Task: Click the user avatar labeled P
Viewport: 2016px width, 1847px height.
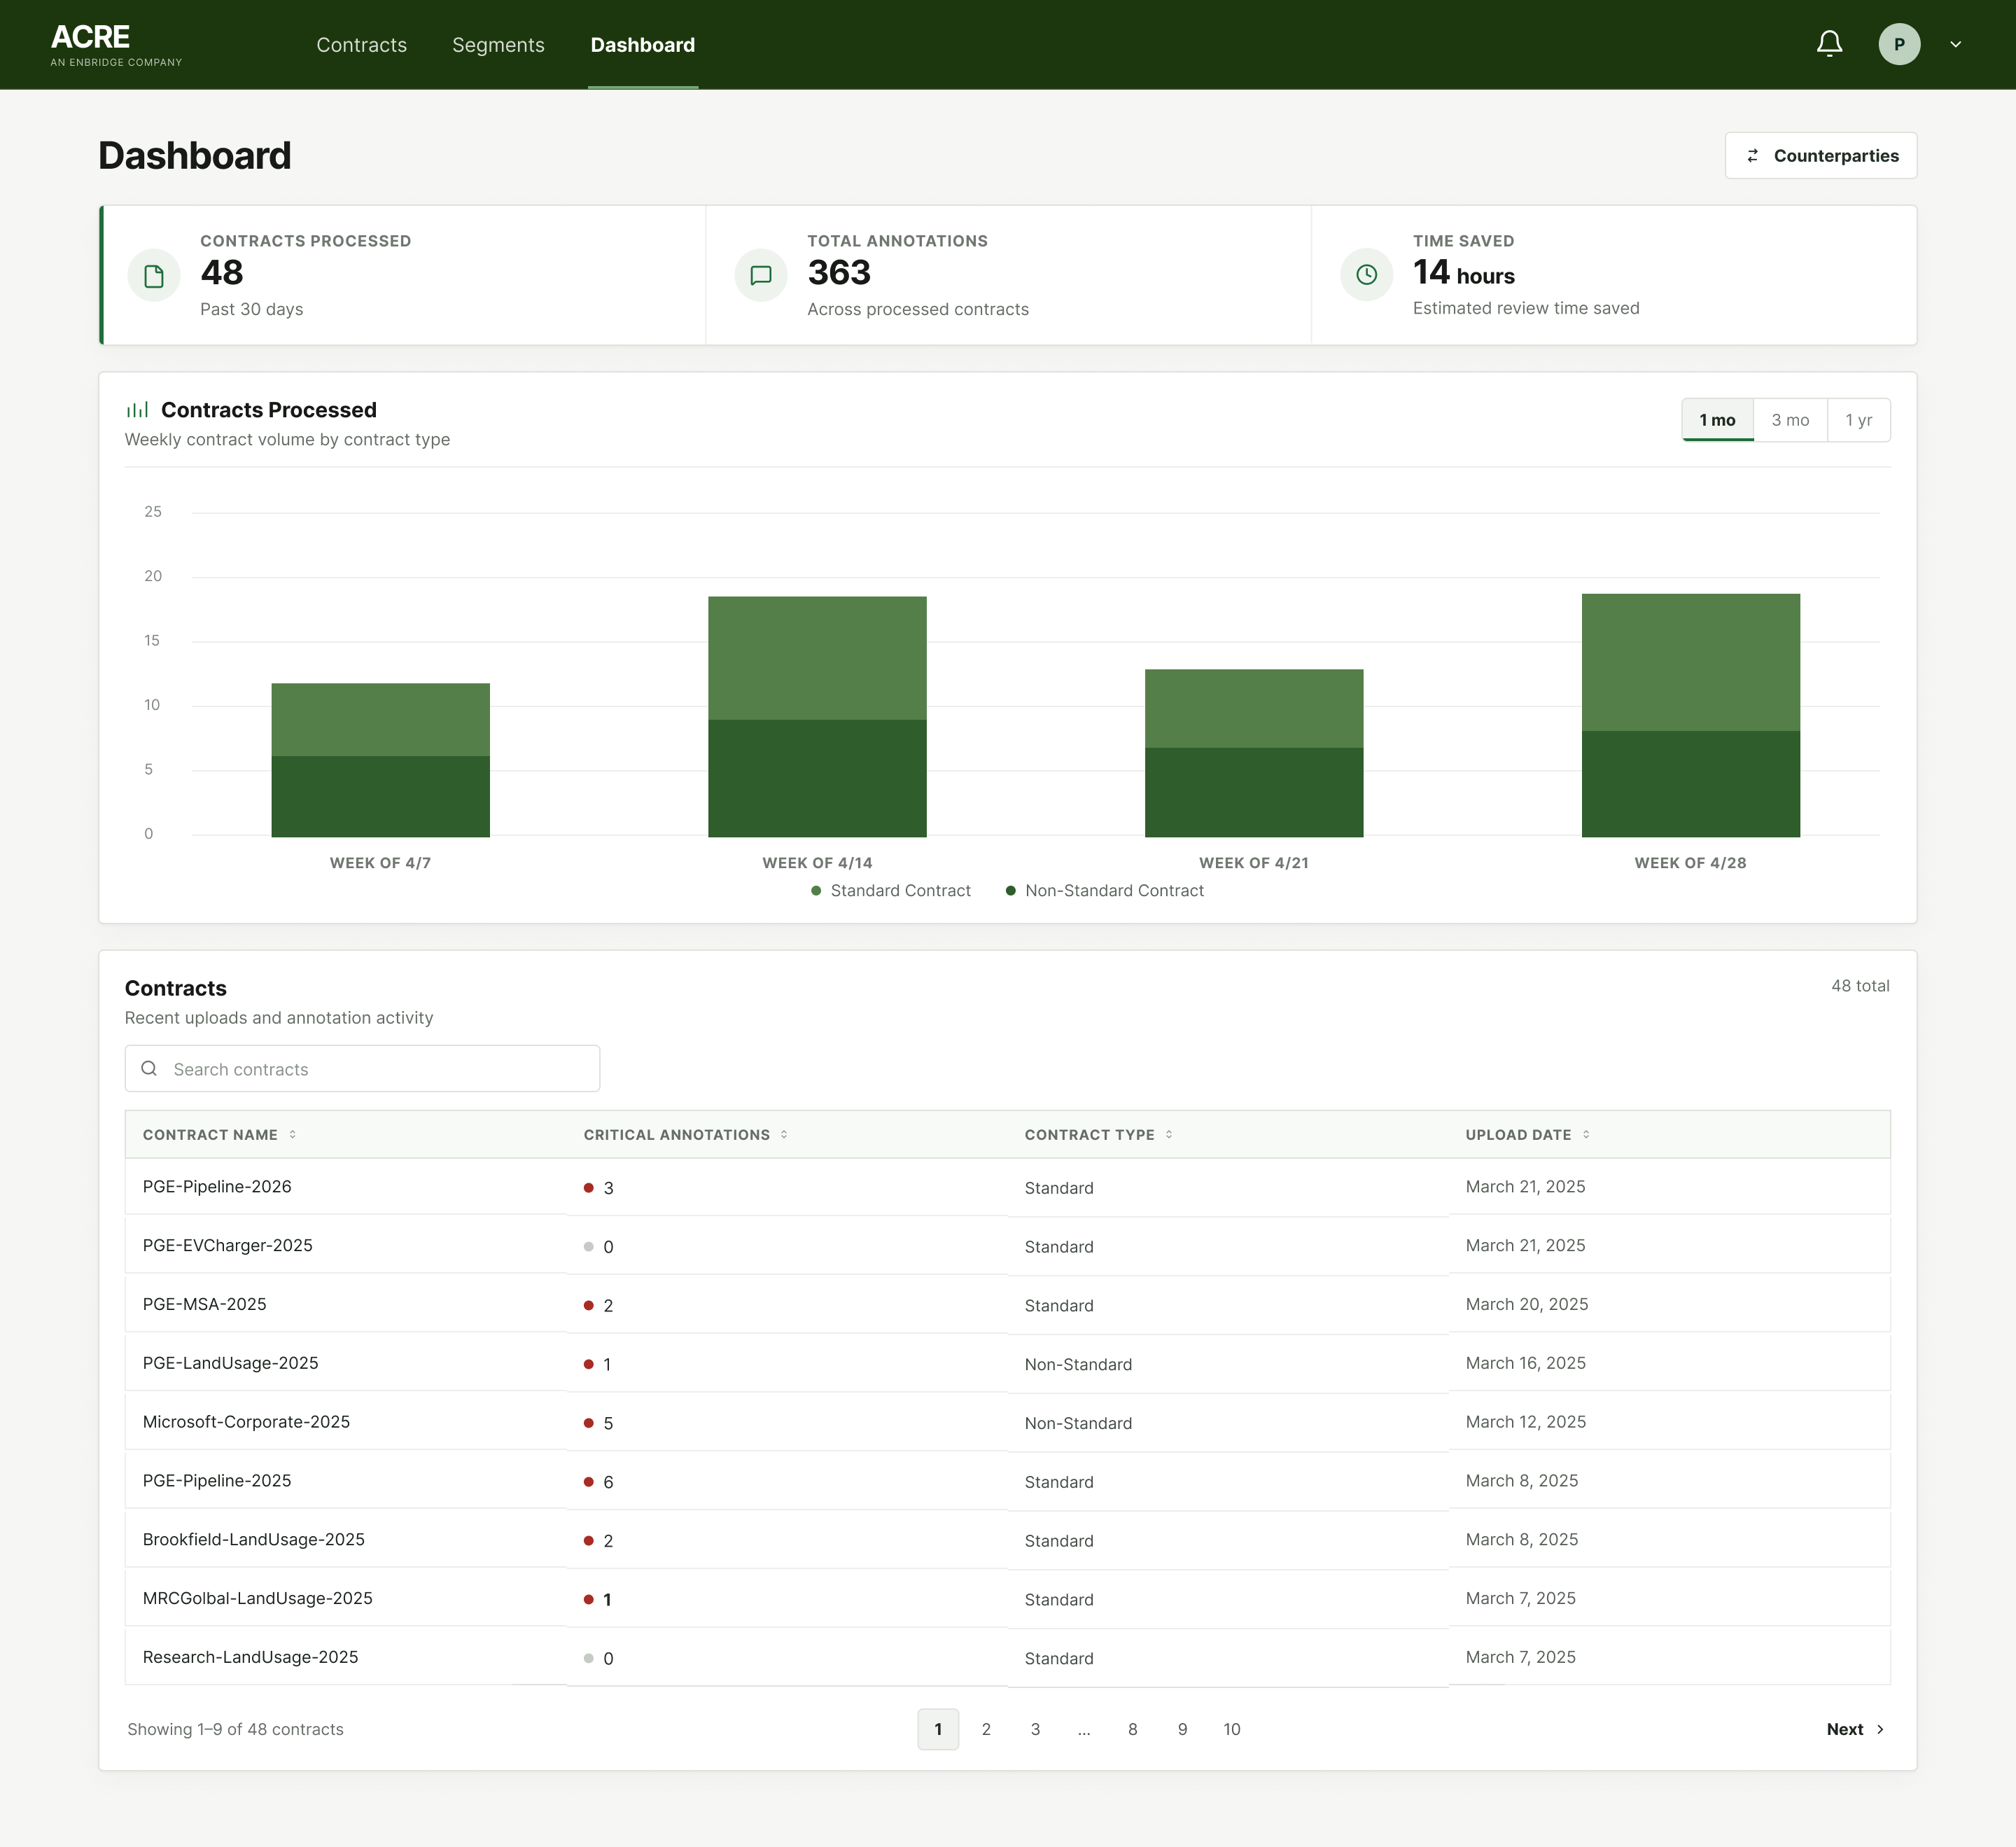Action: click(1898, 44)
